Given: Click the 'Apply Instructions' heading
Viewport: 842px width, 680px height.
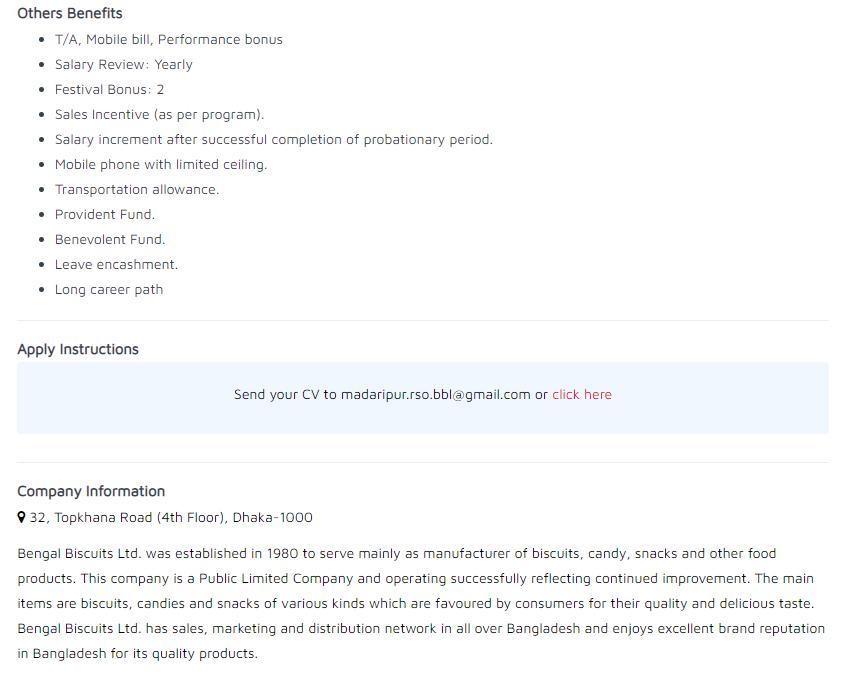Looking at the screenshot, I should (x=78, y=350).
